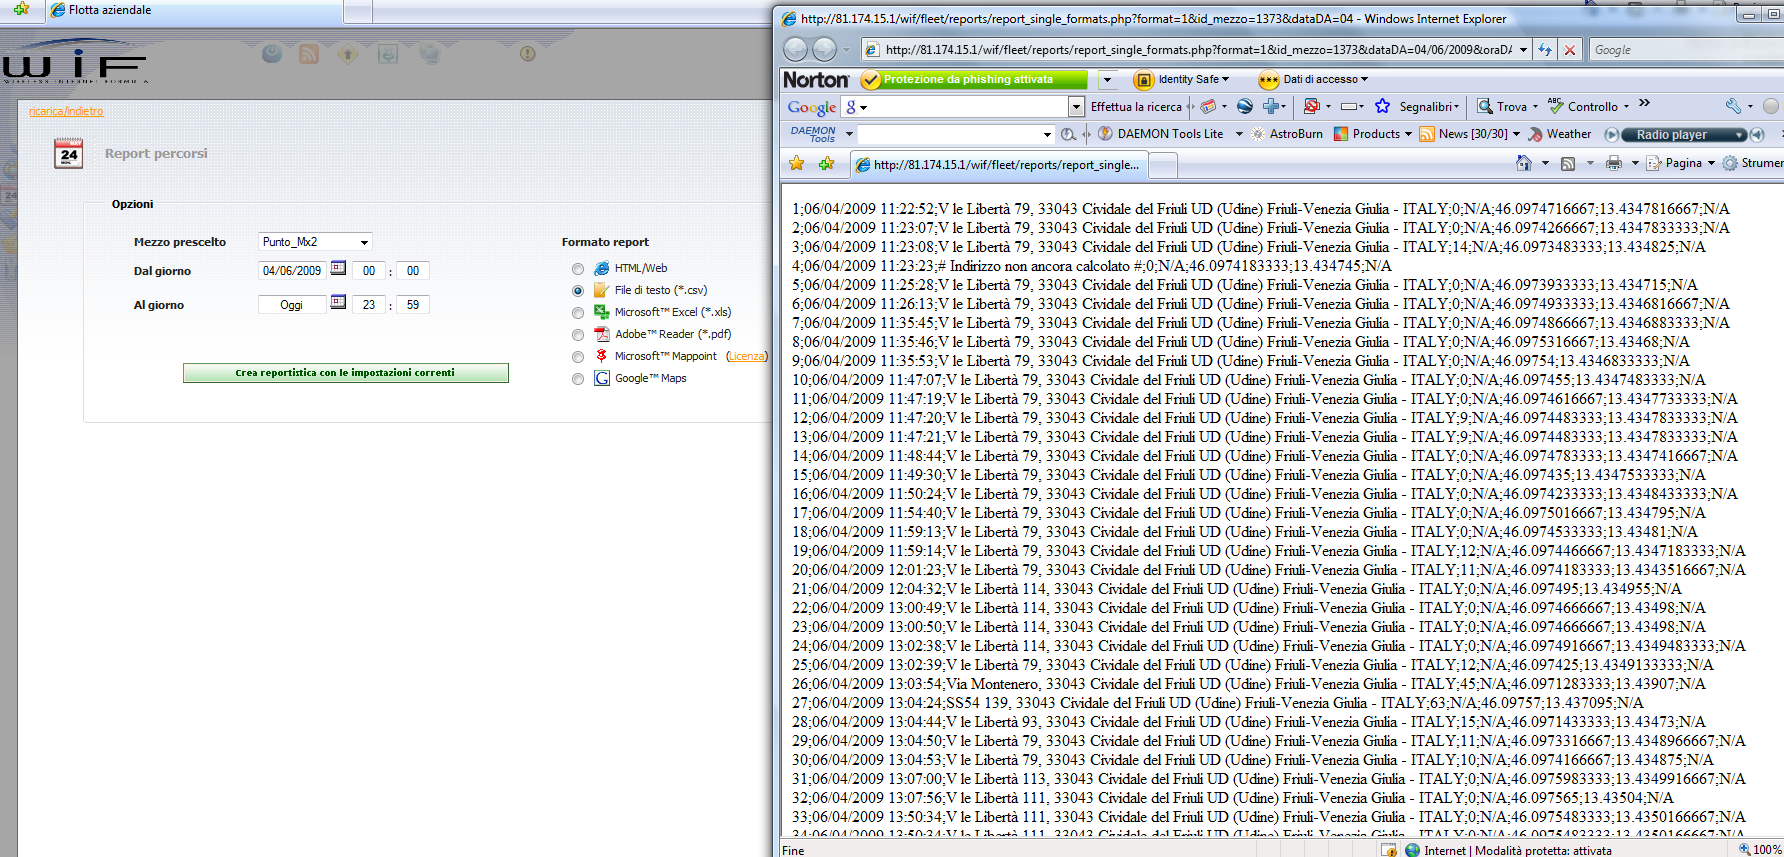1784x857 pixels.
Task: Select the report_single tab in popup
Action: [998, 165]
